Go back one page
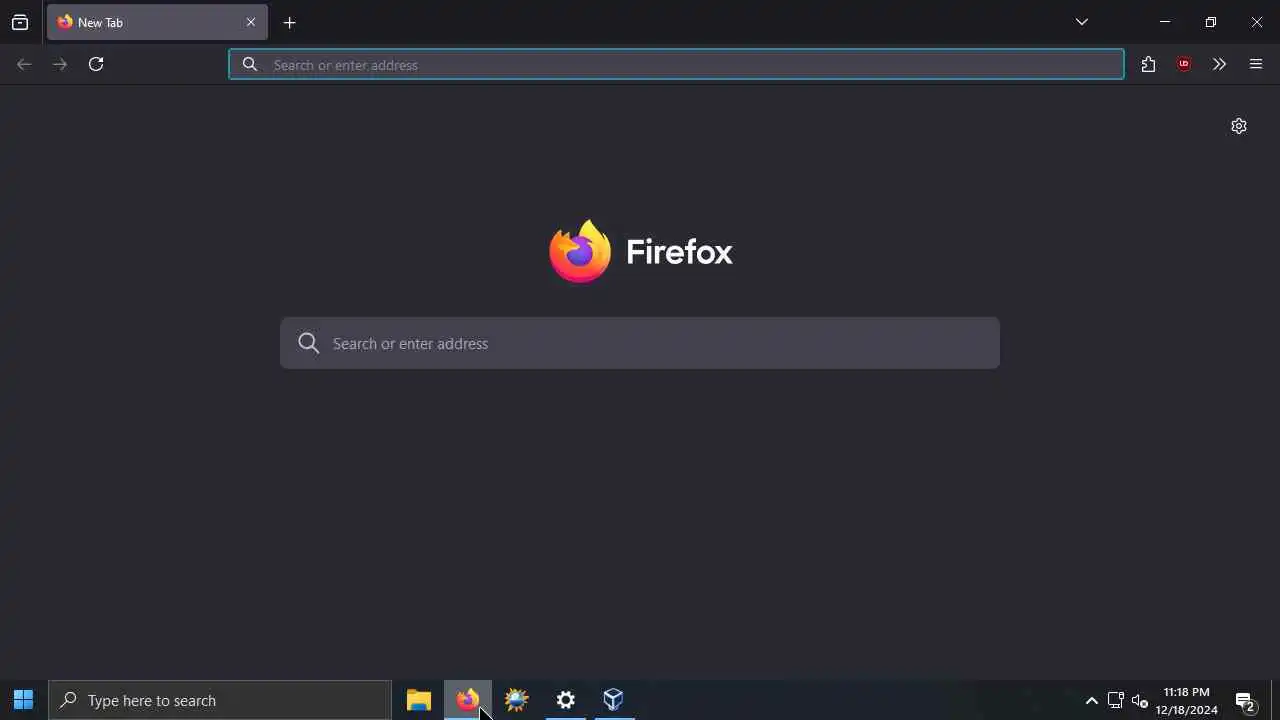 [x=24, y=64]
